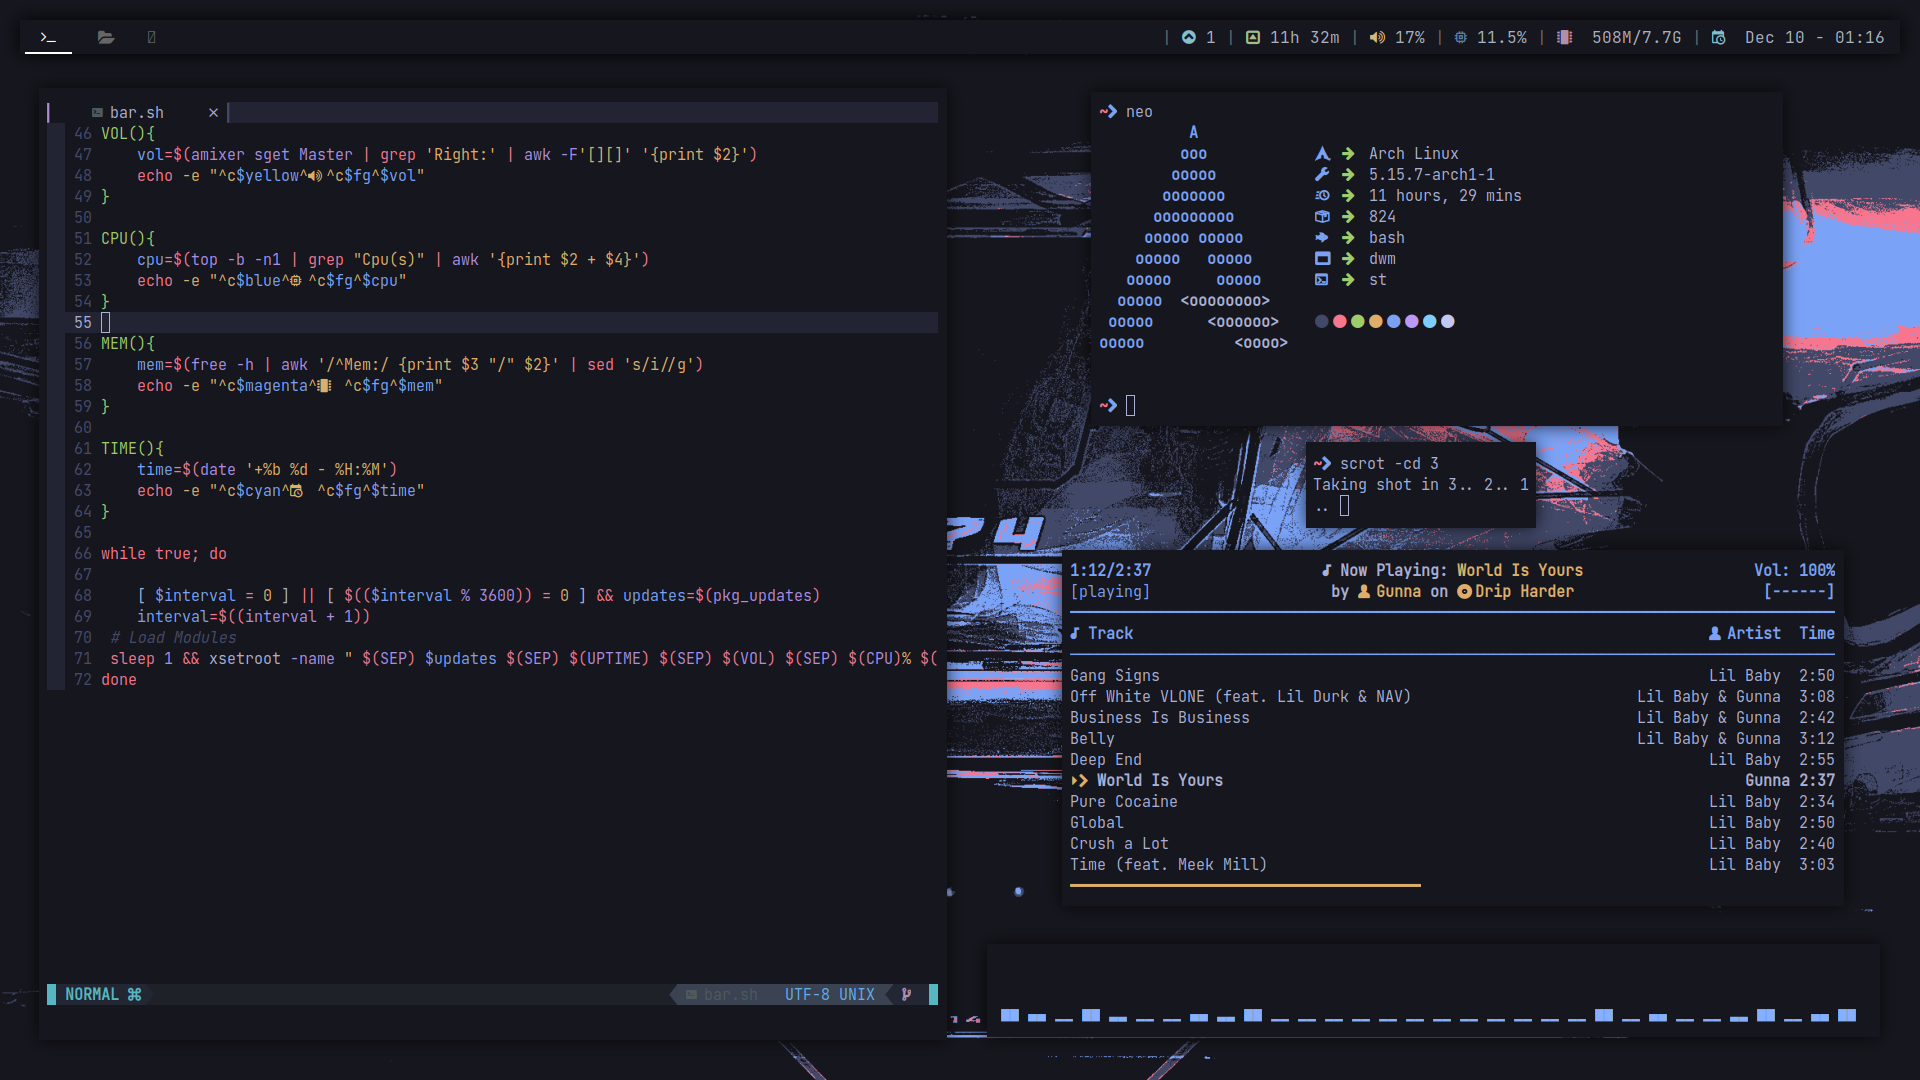This screenshot has height=1080, width=1920.
Task: Switch to the folder workspace tag
Action: pos(105,37)
